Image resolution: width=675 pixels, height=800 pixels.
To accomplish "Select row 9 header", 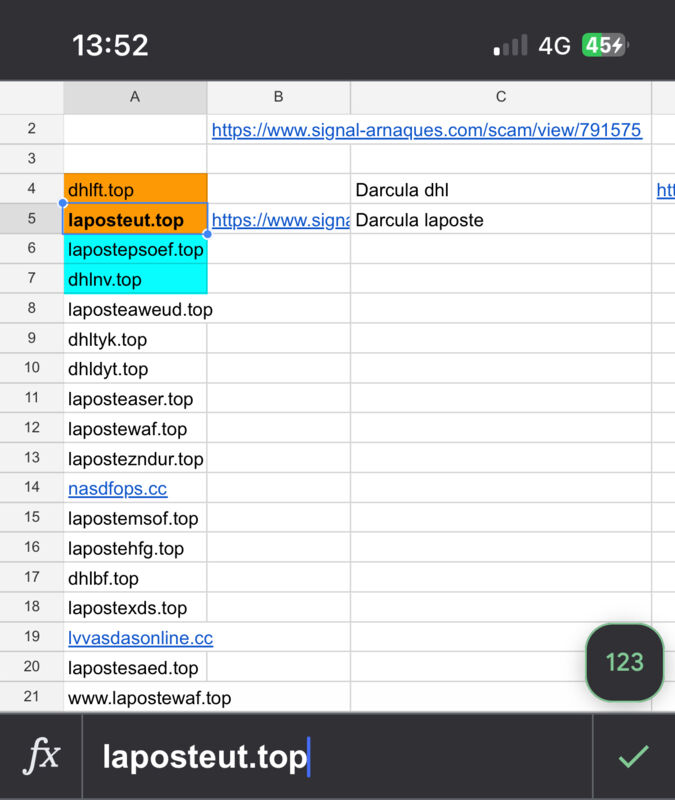I will [32, 338].
